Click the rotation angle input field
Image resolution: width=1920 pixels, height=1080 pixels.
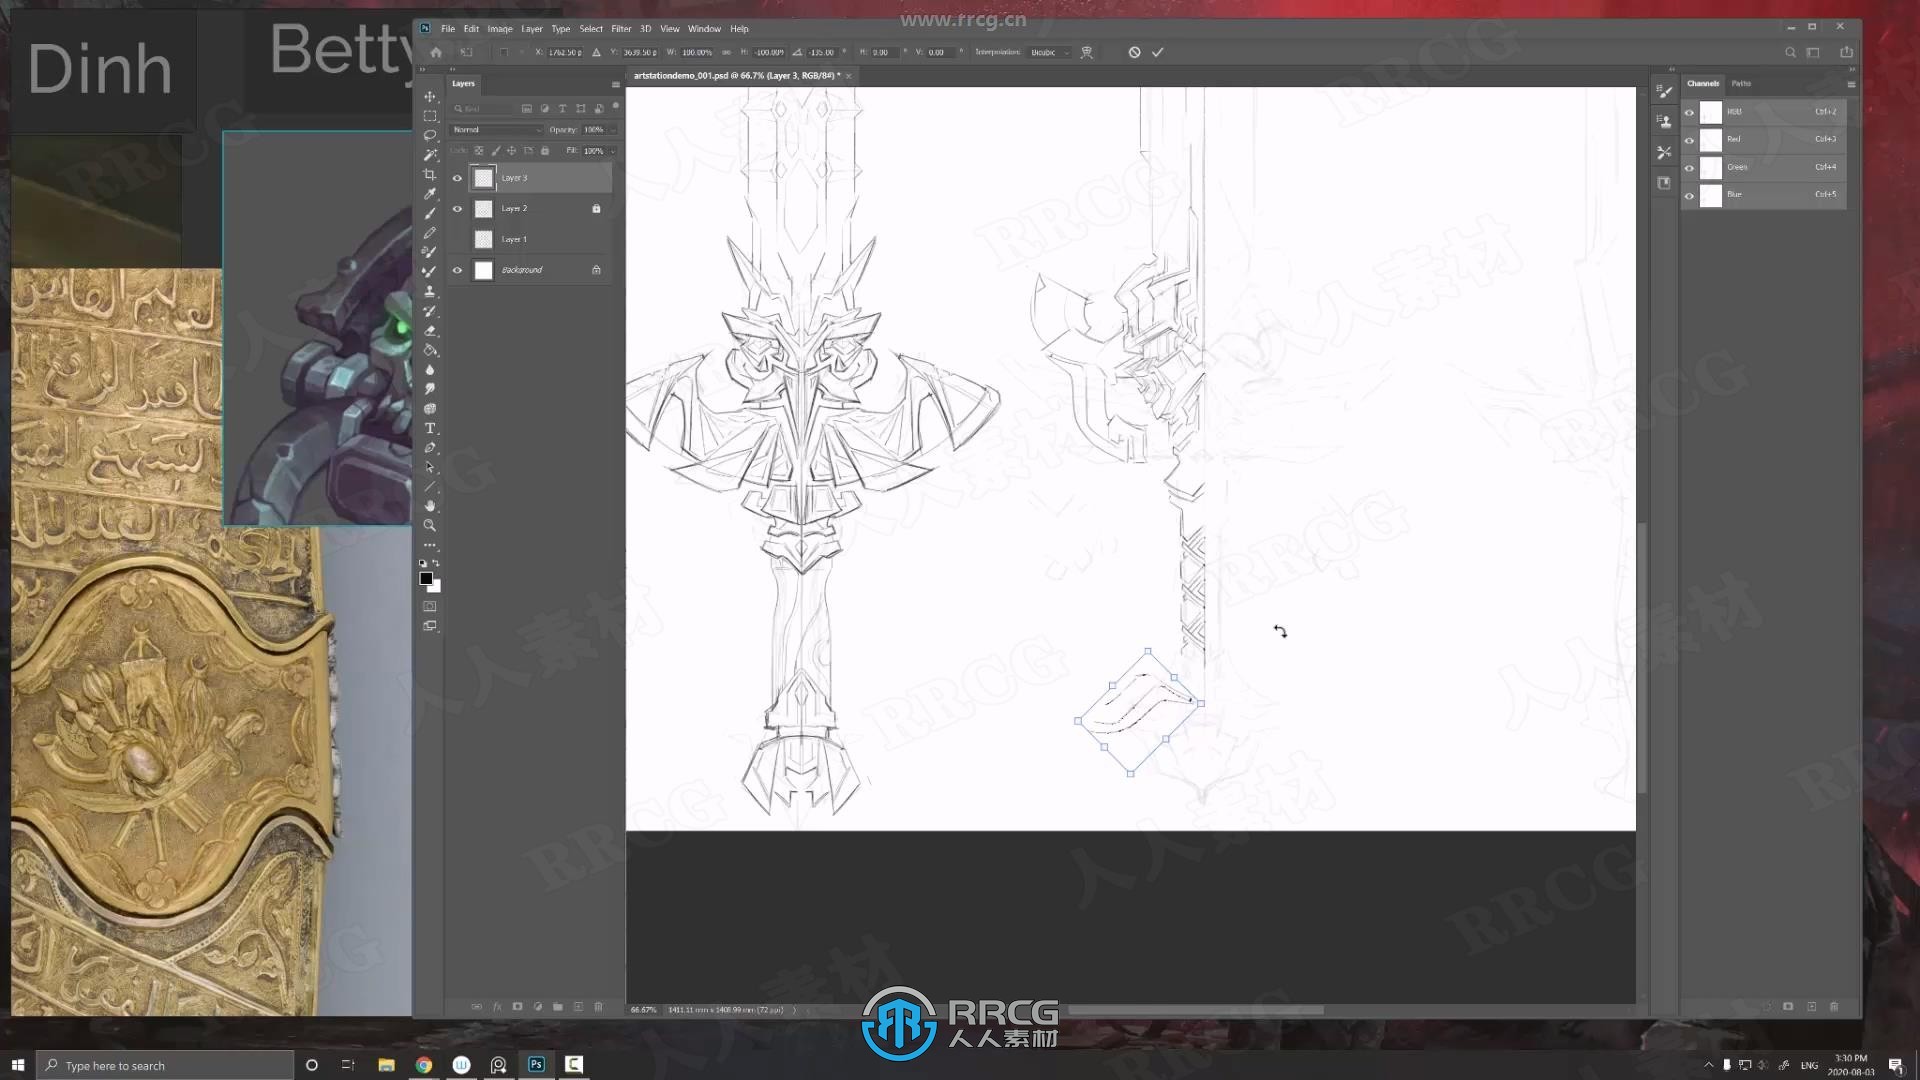(x=822, y=52)
